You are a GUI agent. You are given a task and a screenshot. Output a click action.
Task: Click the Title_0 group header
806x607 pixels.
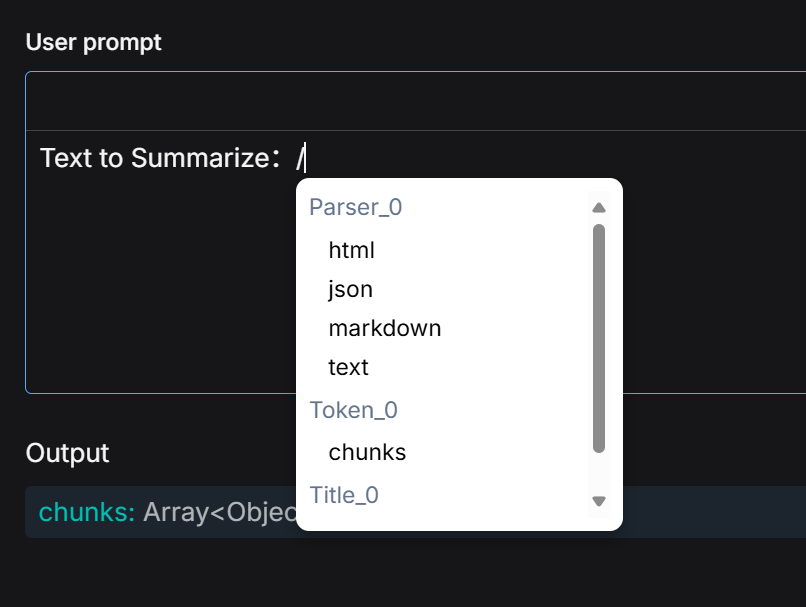[344, 495]
